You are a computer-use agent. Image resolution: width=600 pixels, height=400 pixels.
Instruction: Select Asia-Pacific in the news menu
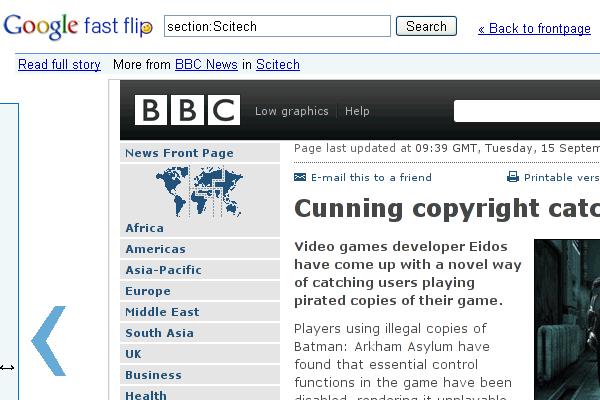pos(200,270)
